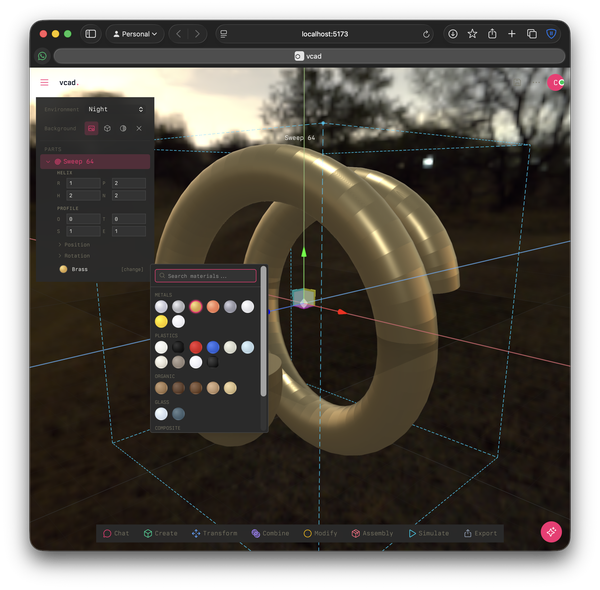Pick the red plastic swatch

click(x=196, y=347)
